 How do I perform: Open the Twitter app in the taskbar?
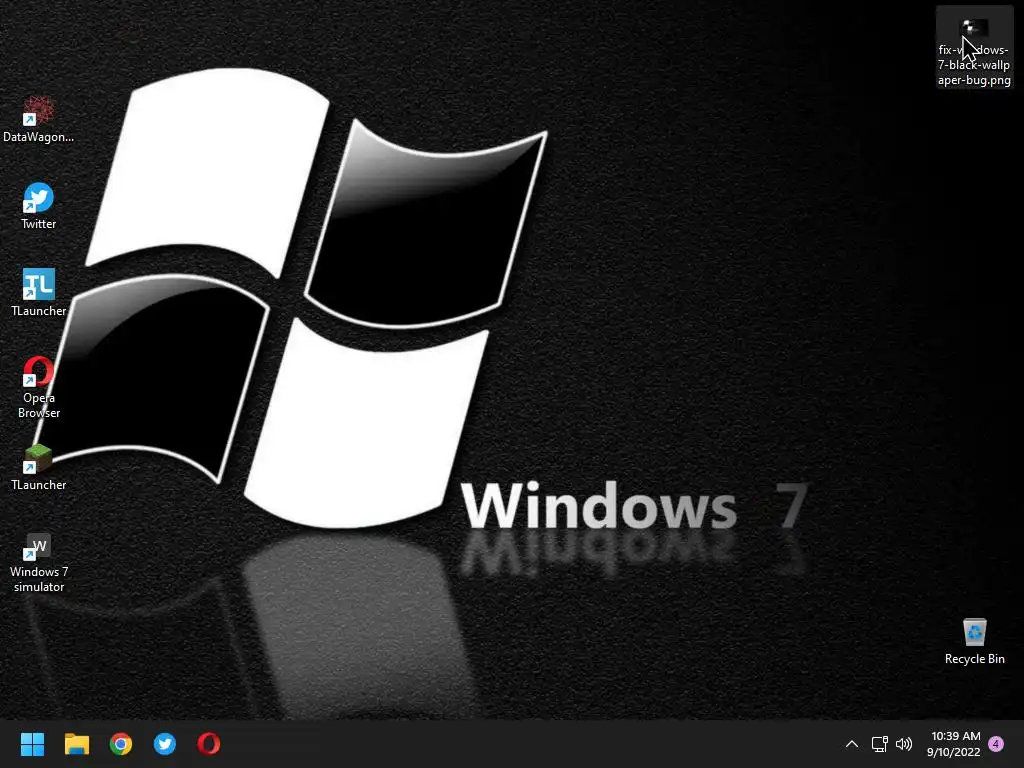coord(165,744)
